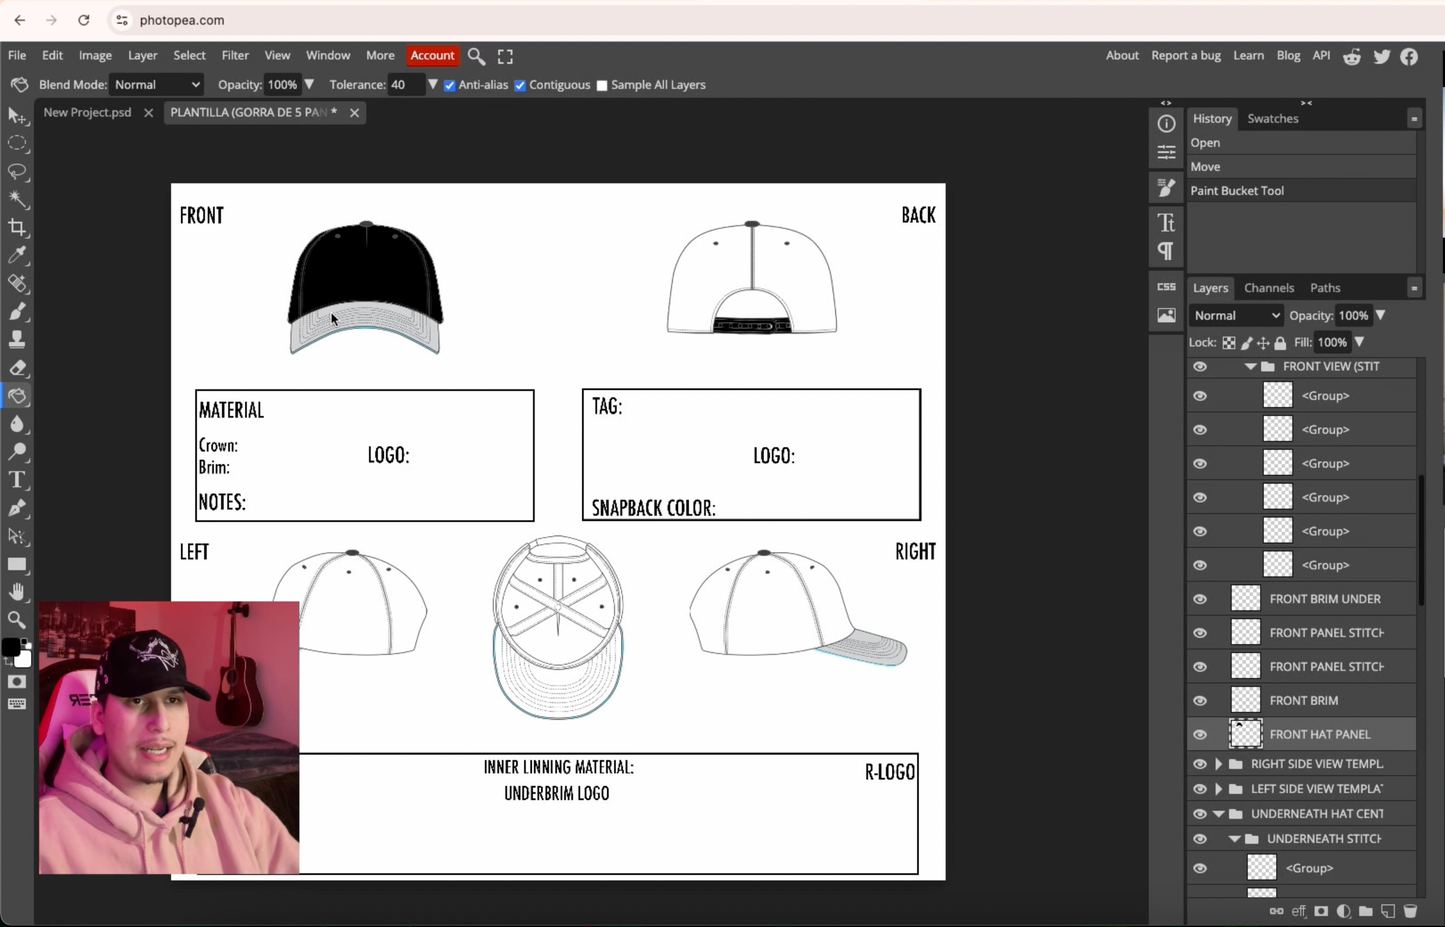
Task: Enable Sample All Layers
Action: pyautogui.click(x=601, y=85)
